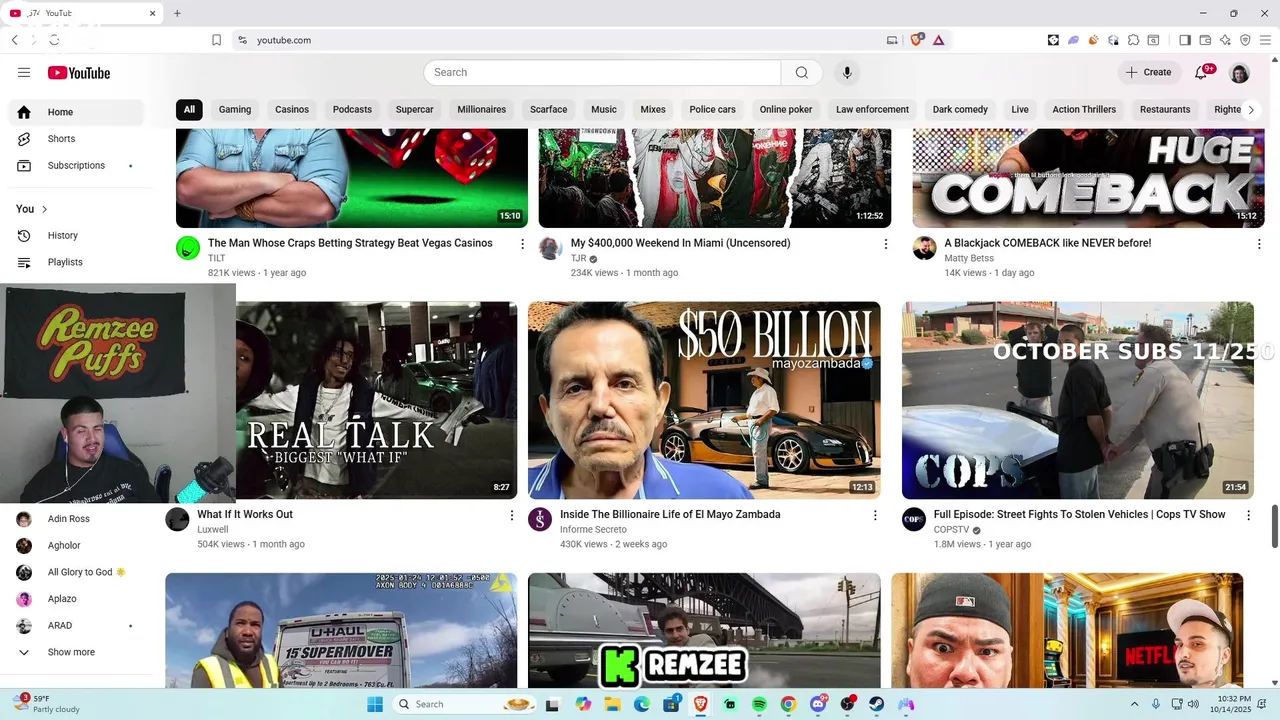Viewport: 1280px width, 720px height.
Task: Open browser extensions puzzle icon
Action: click(x=1133, y=40)
